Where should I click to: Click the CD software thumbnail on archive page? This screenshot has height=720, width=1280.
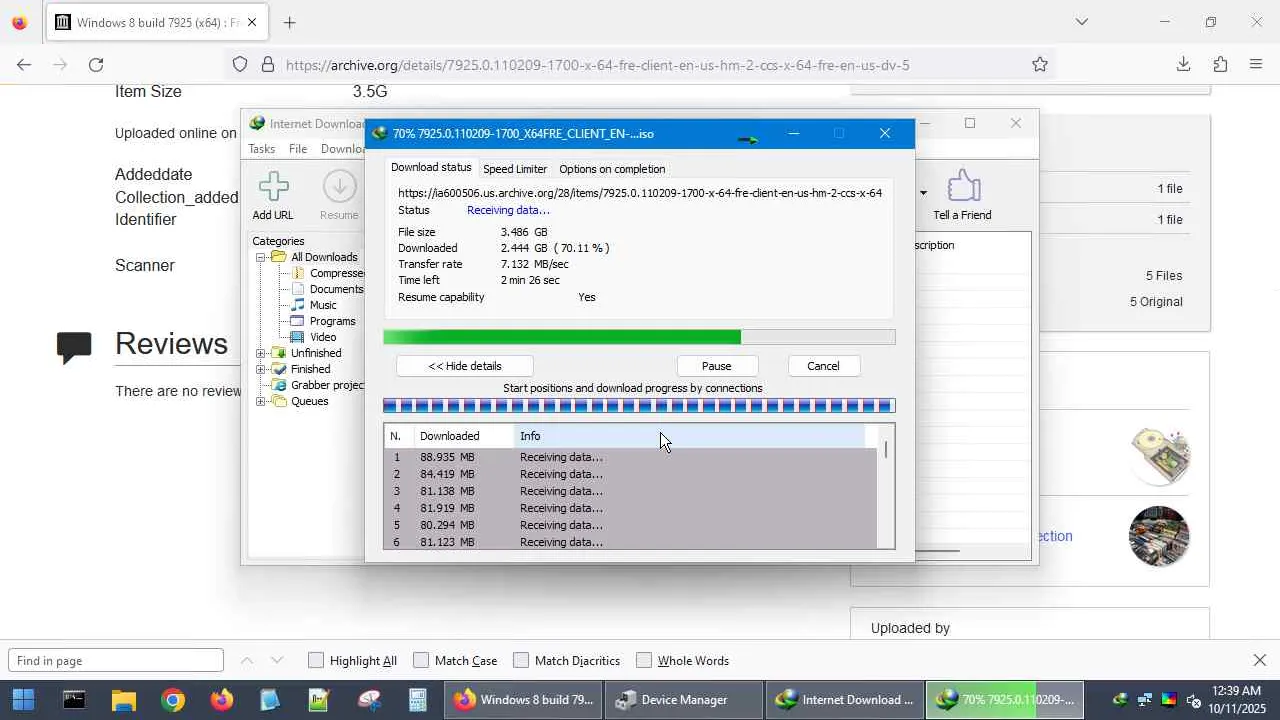[x=1159, y=456]
